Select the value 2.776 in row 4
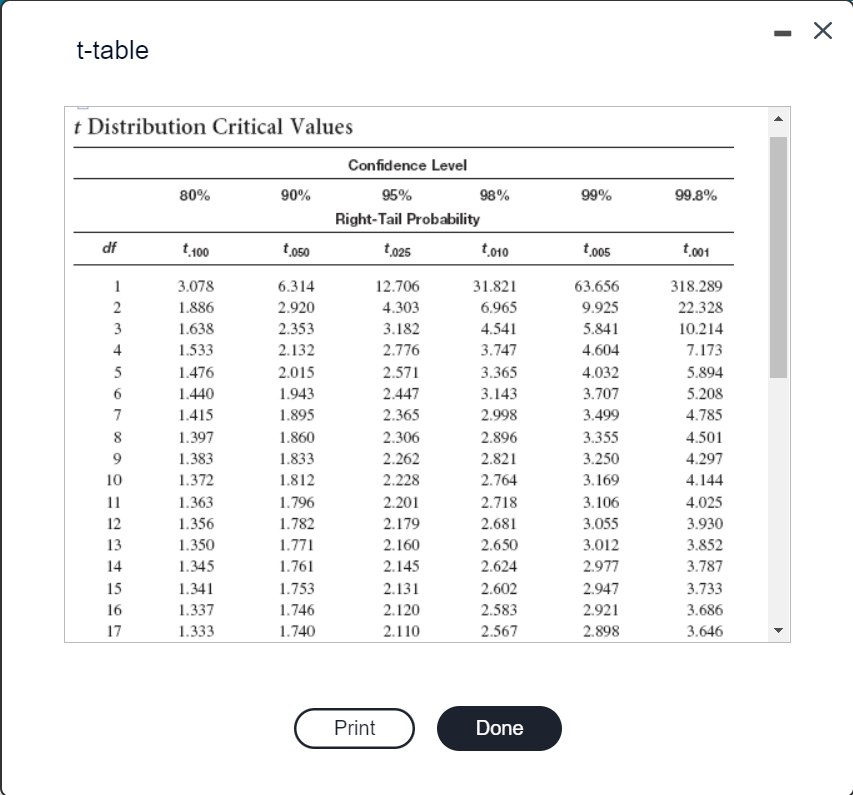The height and width of the screenshot is (795, 853). pyautogui.click(x=401, y=350)
